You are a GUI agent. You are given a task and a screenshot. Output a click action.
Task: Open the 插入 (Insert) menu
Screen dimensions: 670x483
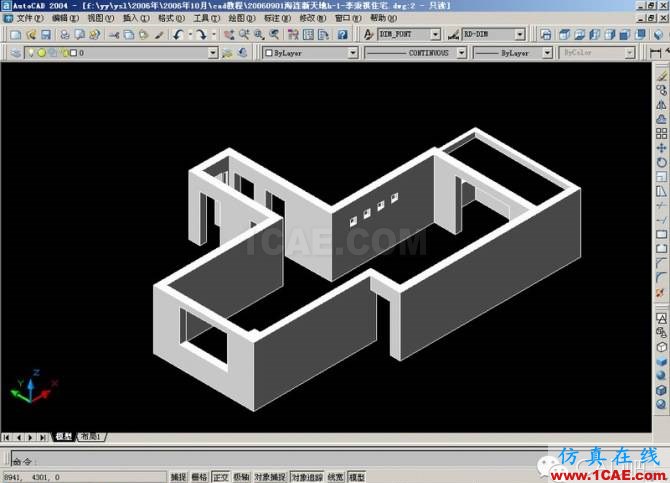pyautogui.click(x=136, y=18)
